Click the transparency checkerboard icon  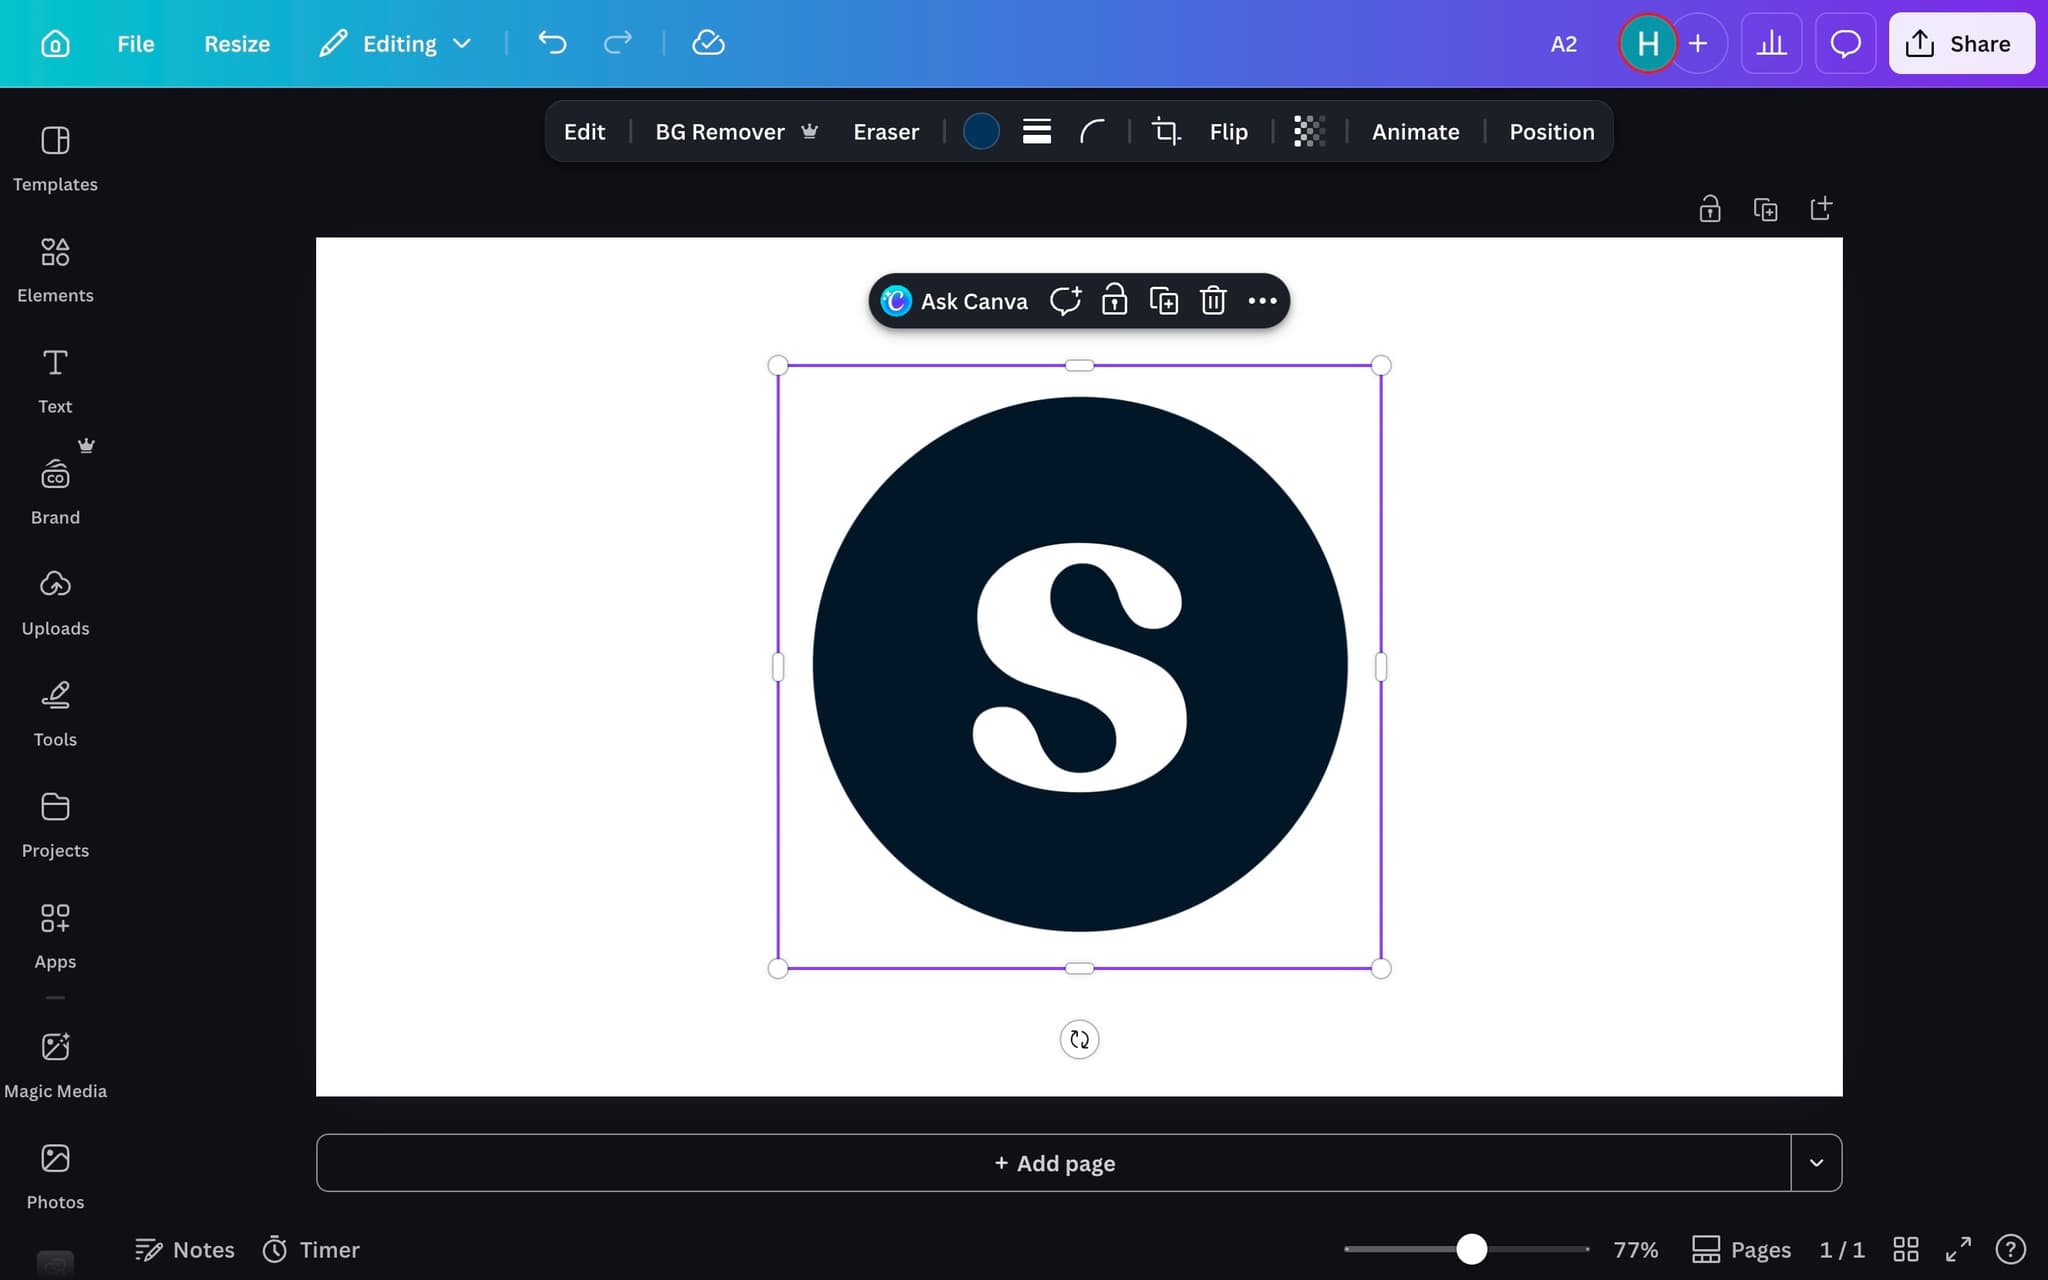[1309, 131]
